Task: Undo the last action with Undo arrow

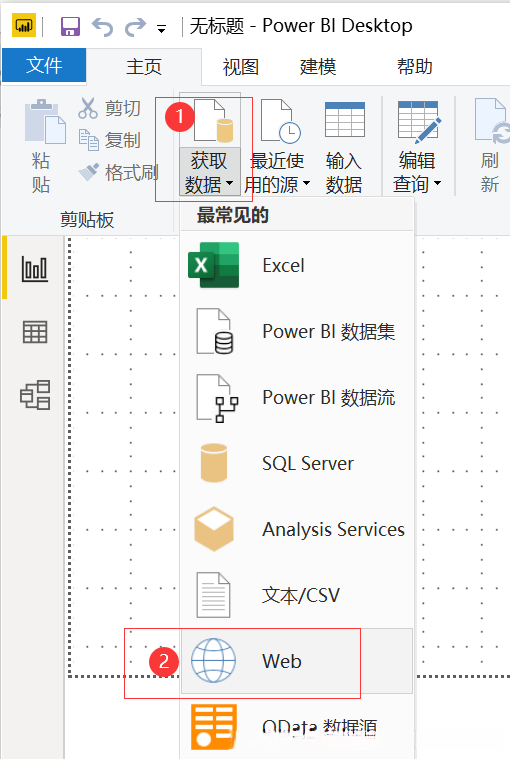Action: point(103,27)
